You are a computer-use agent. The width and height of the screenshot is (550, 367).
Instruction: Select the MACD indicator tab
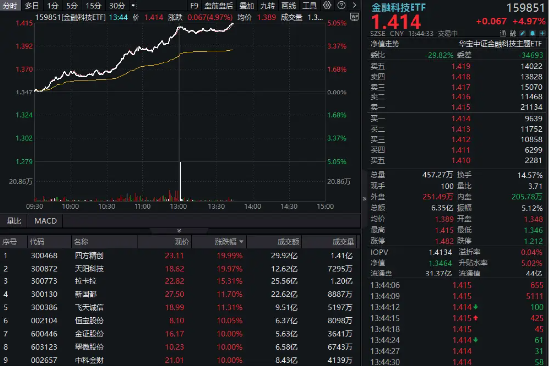click(46, 221)
